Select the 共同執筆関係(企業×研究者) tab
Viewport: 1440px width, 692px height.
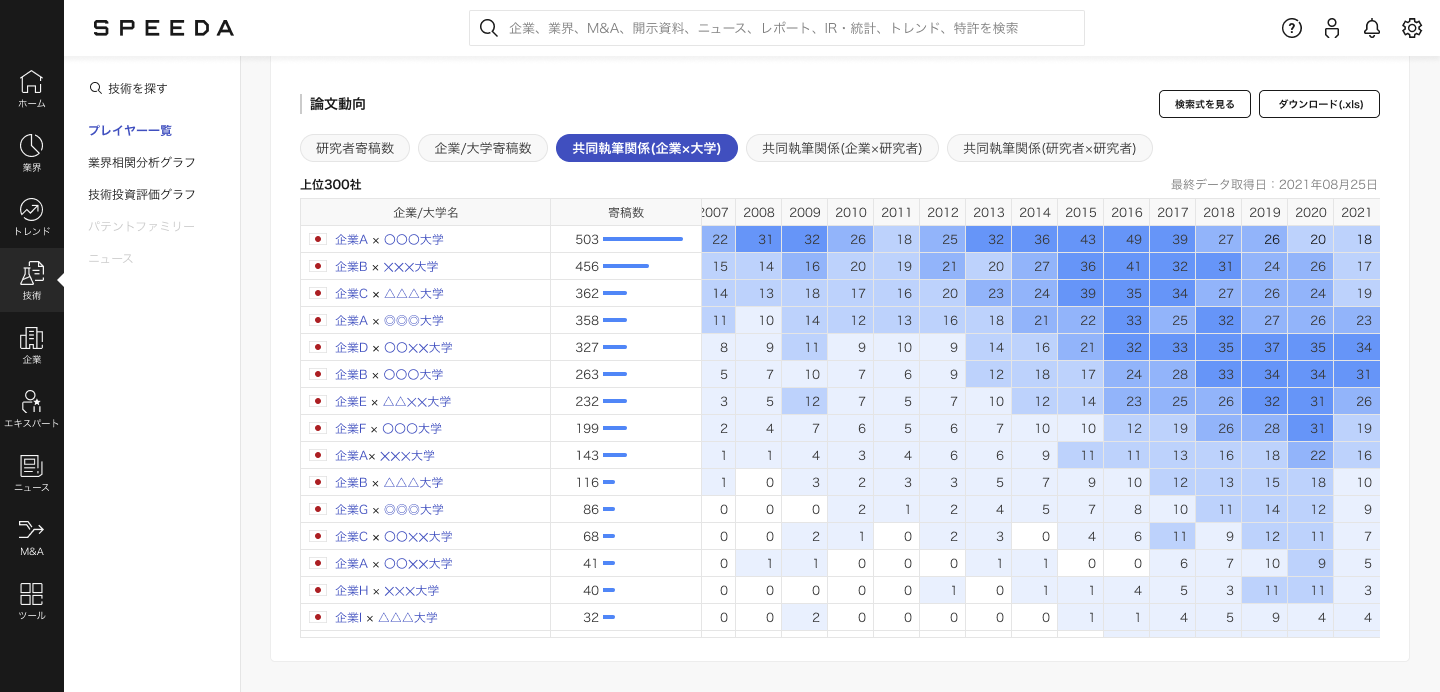(842, 148)
